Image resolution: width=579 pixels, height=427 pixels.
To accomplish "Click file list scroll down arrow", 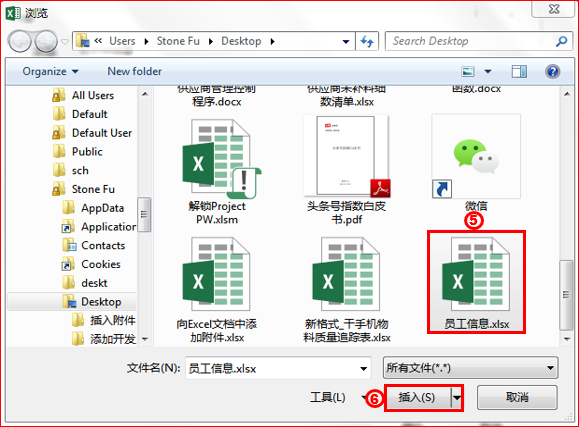I will point(566,339).
